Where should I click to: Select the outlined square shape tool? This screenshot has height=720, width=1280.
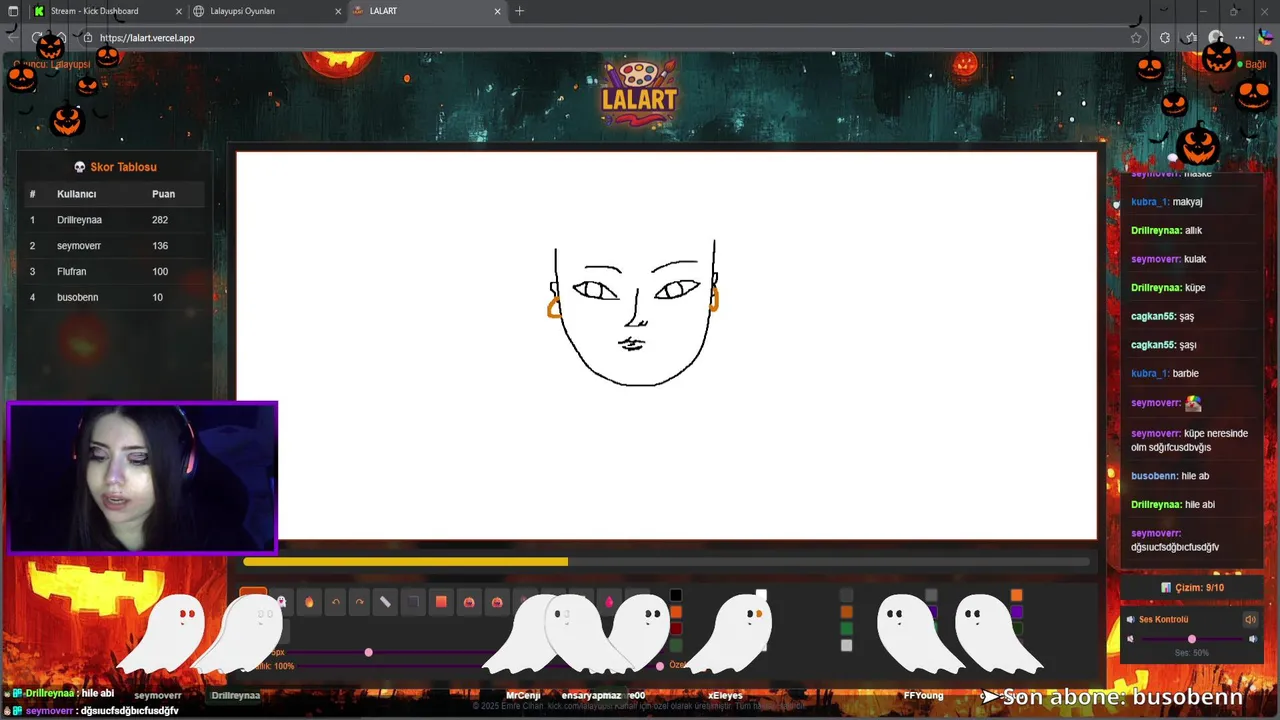point(413,602)
